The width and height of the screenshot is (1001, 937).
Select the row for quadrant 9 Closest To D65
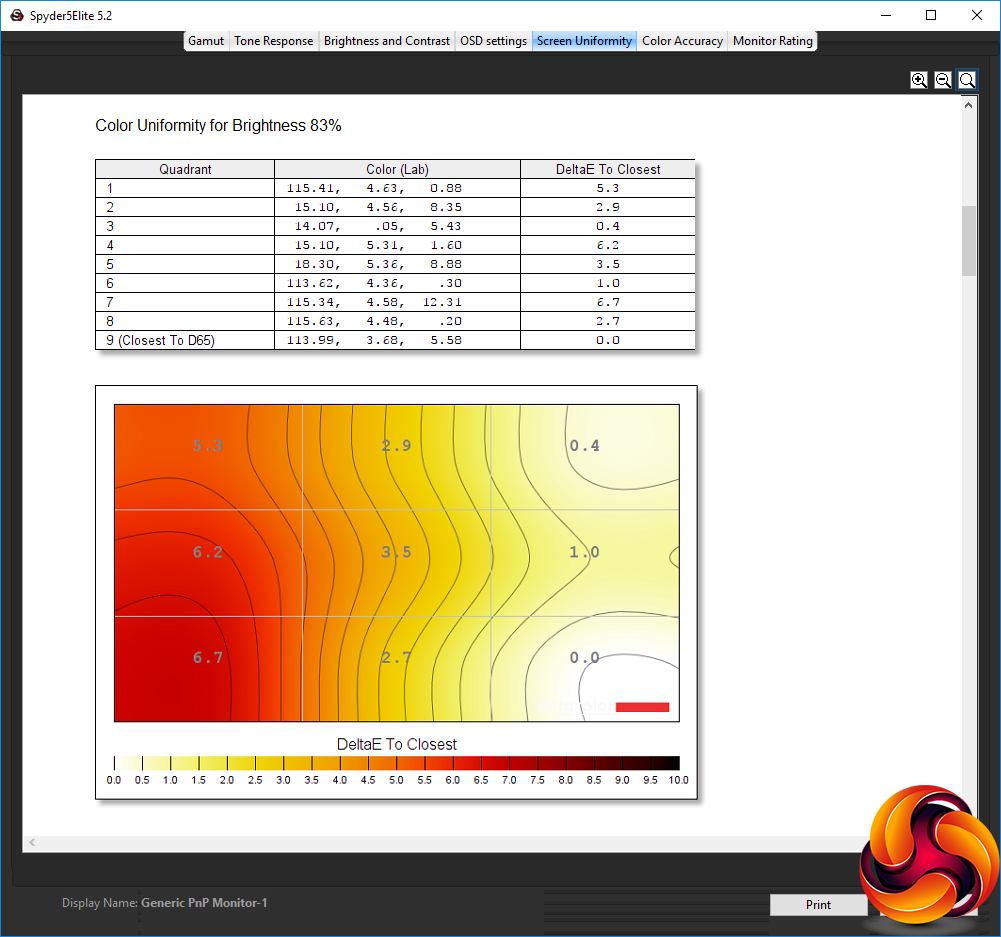[395, 340]
